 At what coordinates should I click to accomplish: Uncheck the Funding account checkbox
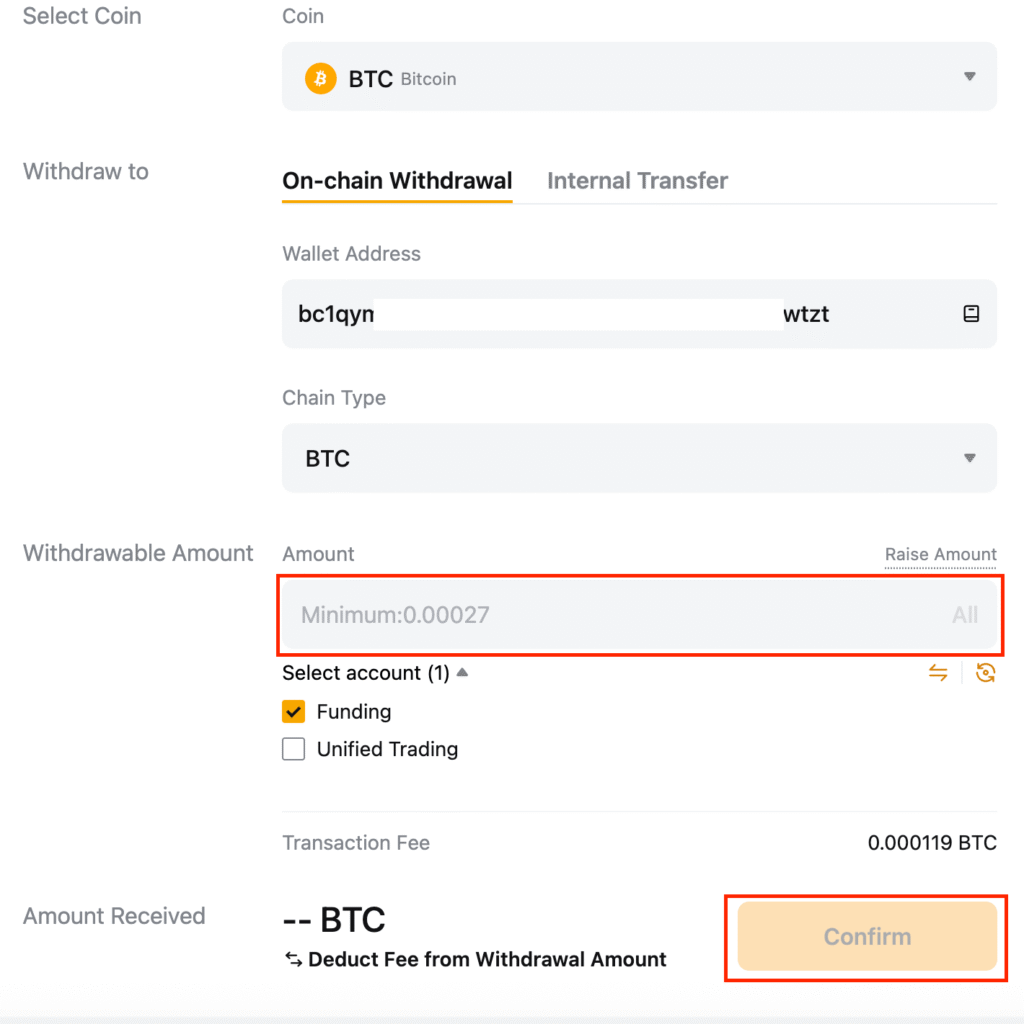(294, 712)
